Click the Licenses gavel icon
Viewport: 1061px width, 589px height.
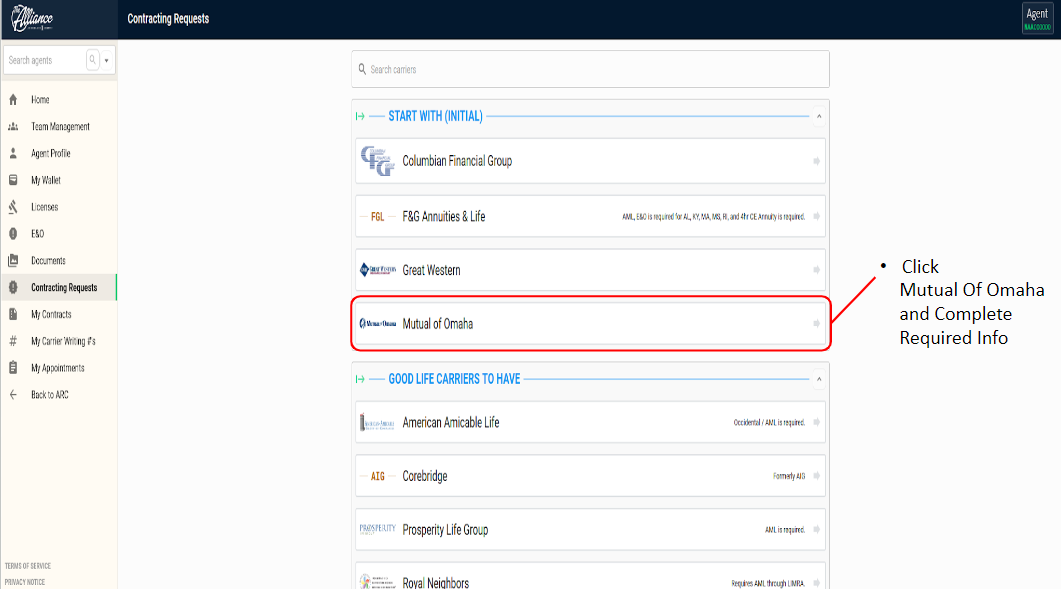(x=13, y=207)
